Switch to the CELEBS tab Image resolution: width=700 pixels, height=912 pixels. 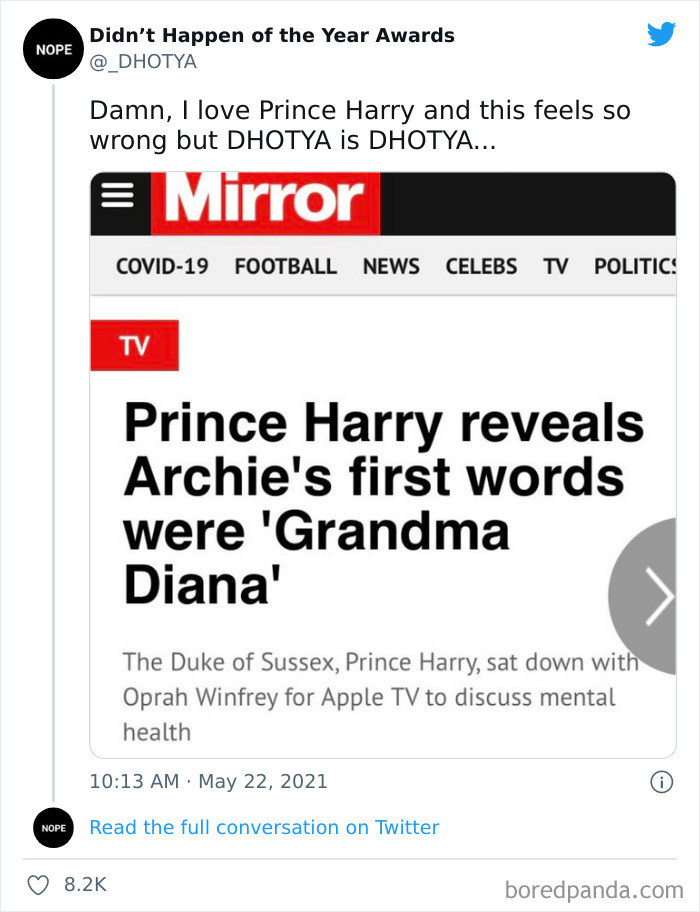pos(481,266)
